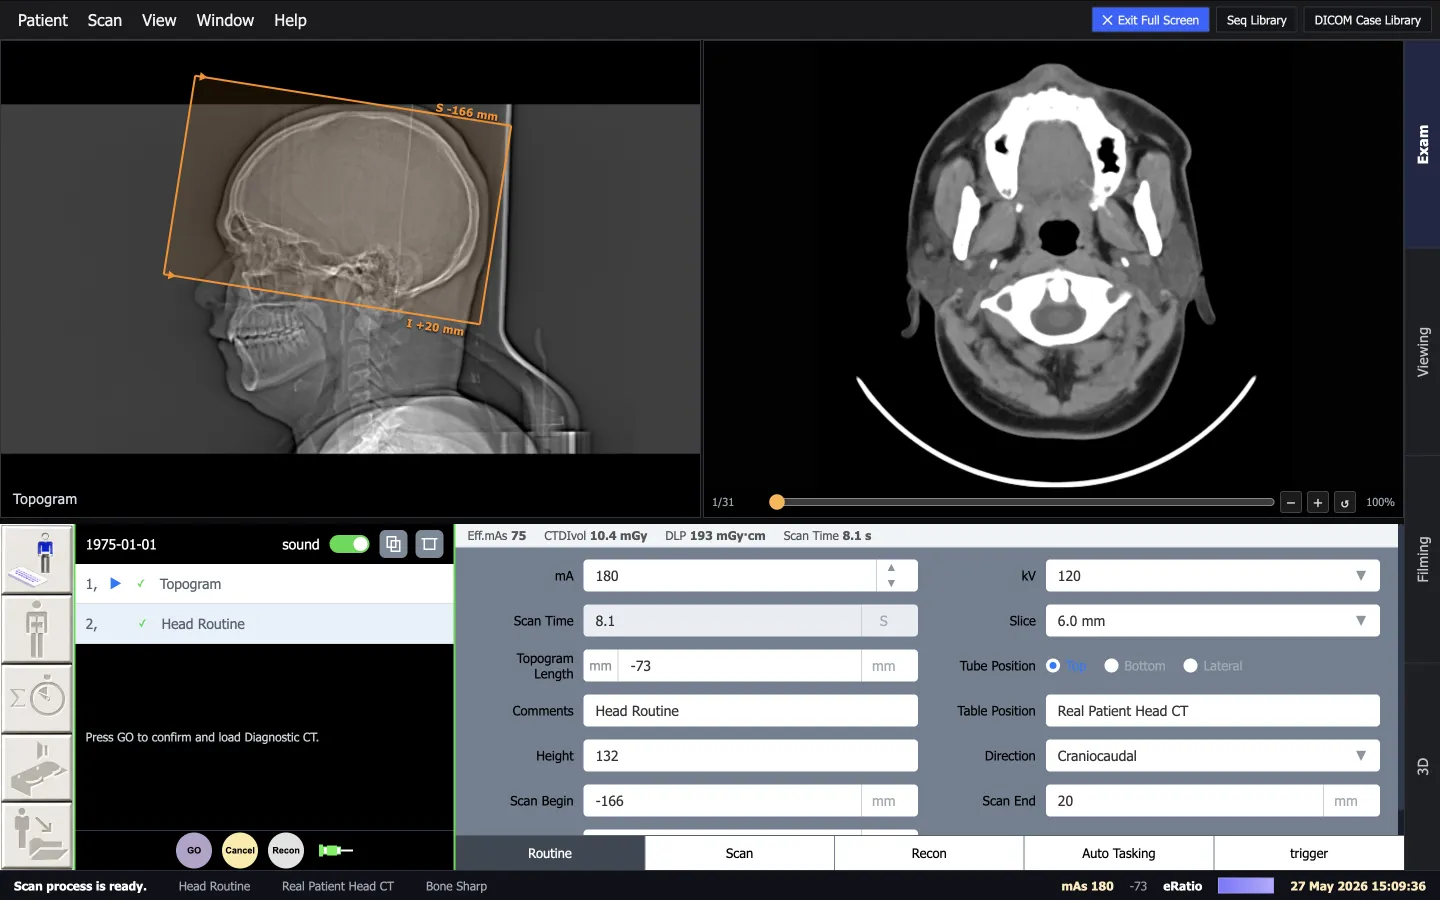Click the Topogram Length field showing -73
Viewport: 1440px width, 900px height.
740,666
